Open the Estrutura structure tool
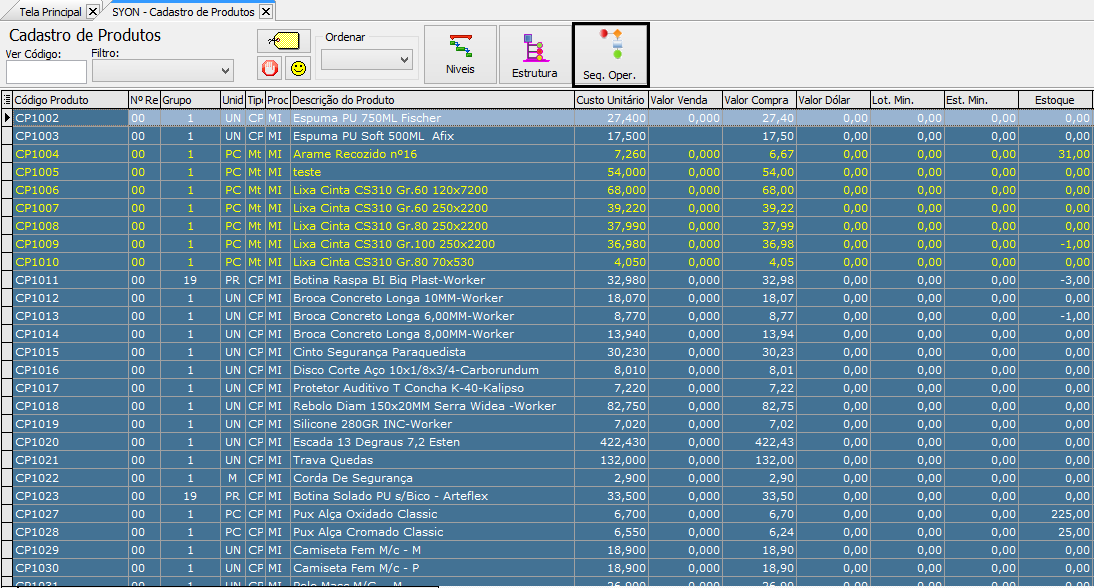 coord(534,55)
